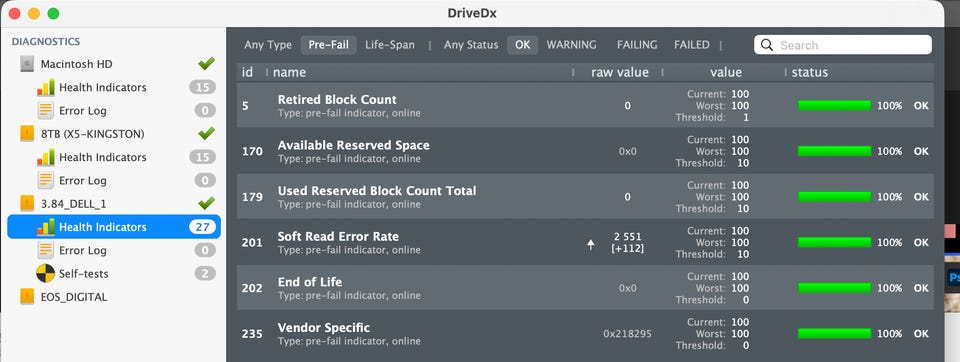
Task: Toggle the WARNING status filter
Action: [x=571, y=45]
